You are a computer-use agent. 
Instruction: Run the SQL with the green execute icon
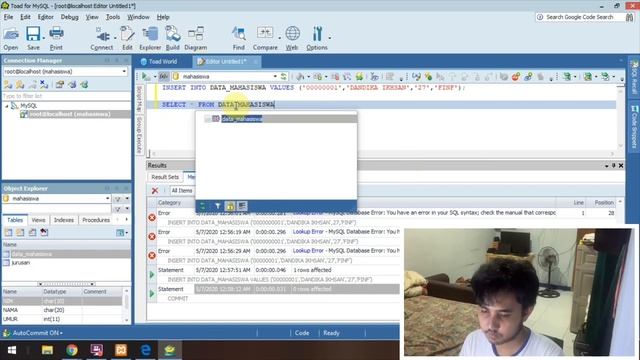coord(146,76)
